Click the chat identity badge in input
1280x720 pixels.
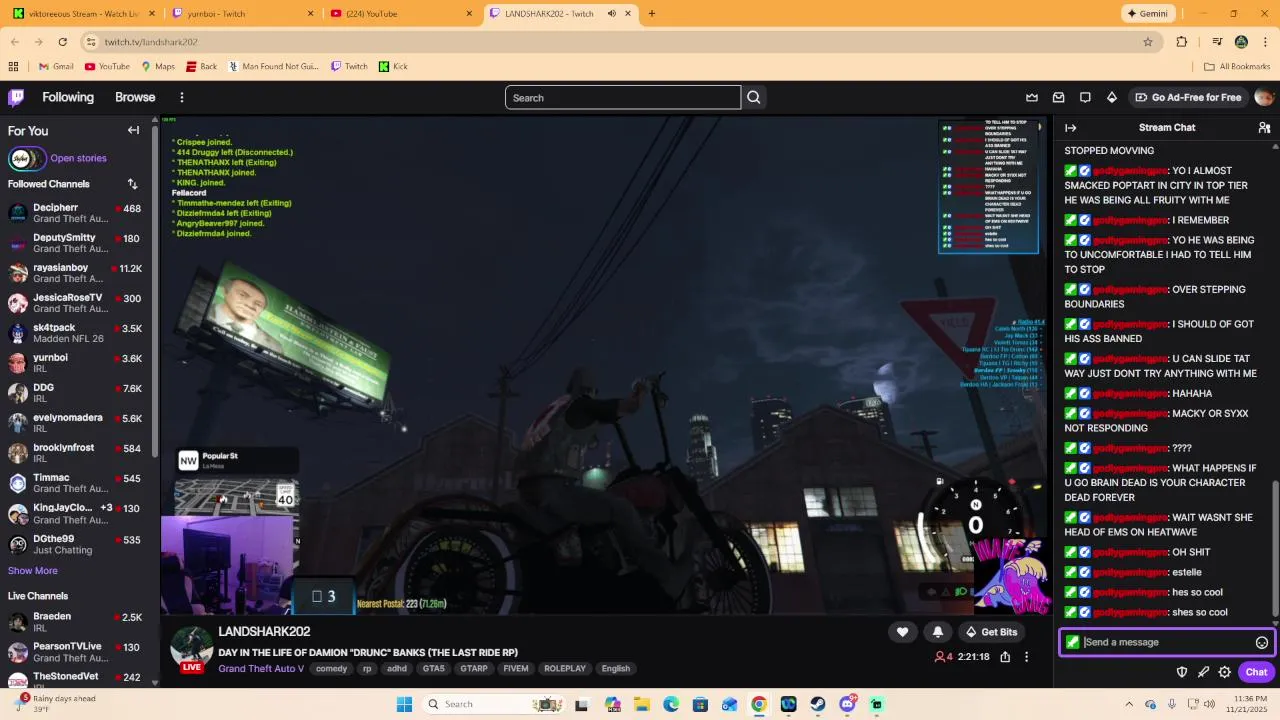1072,642
